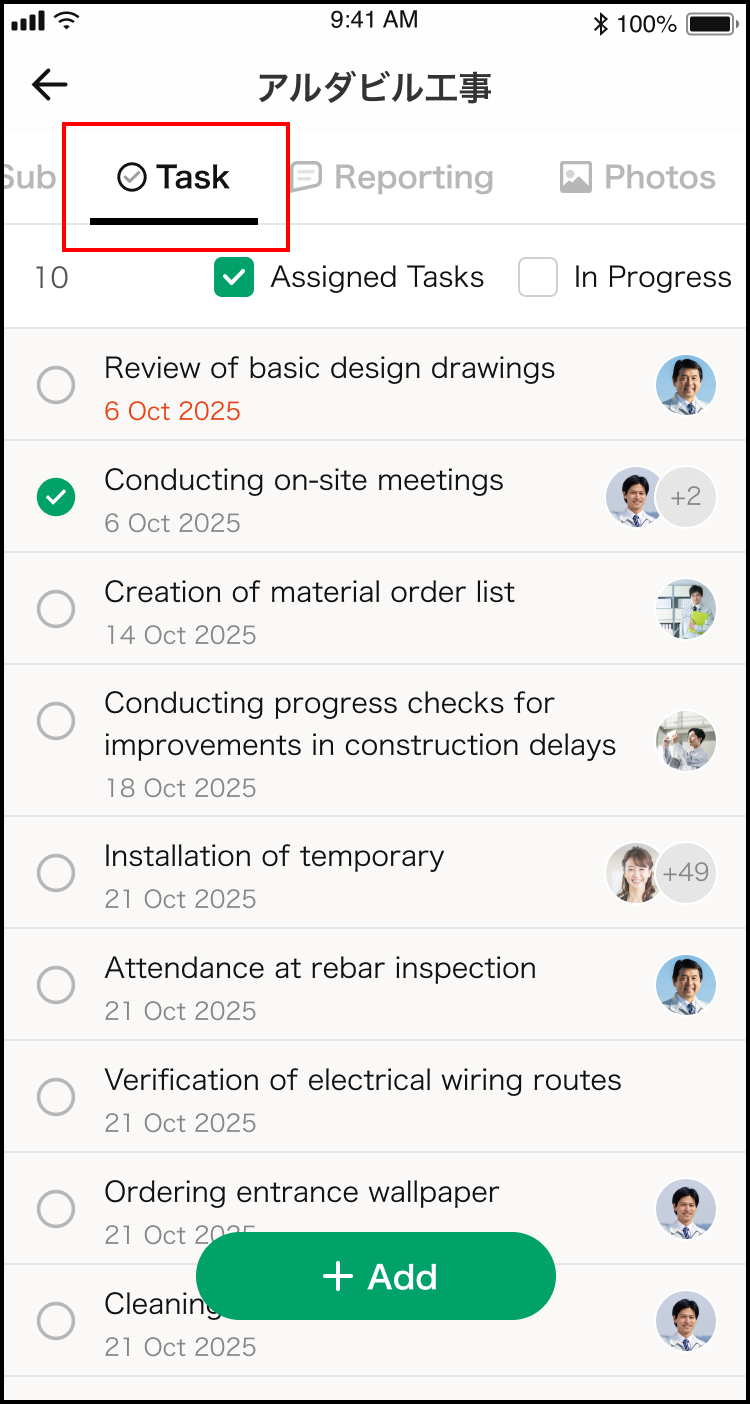This screenshot has width=750, height=1404.
Task: Tap the back arrow icon
Action: click(49, 86)
